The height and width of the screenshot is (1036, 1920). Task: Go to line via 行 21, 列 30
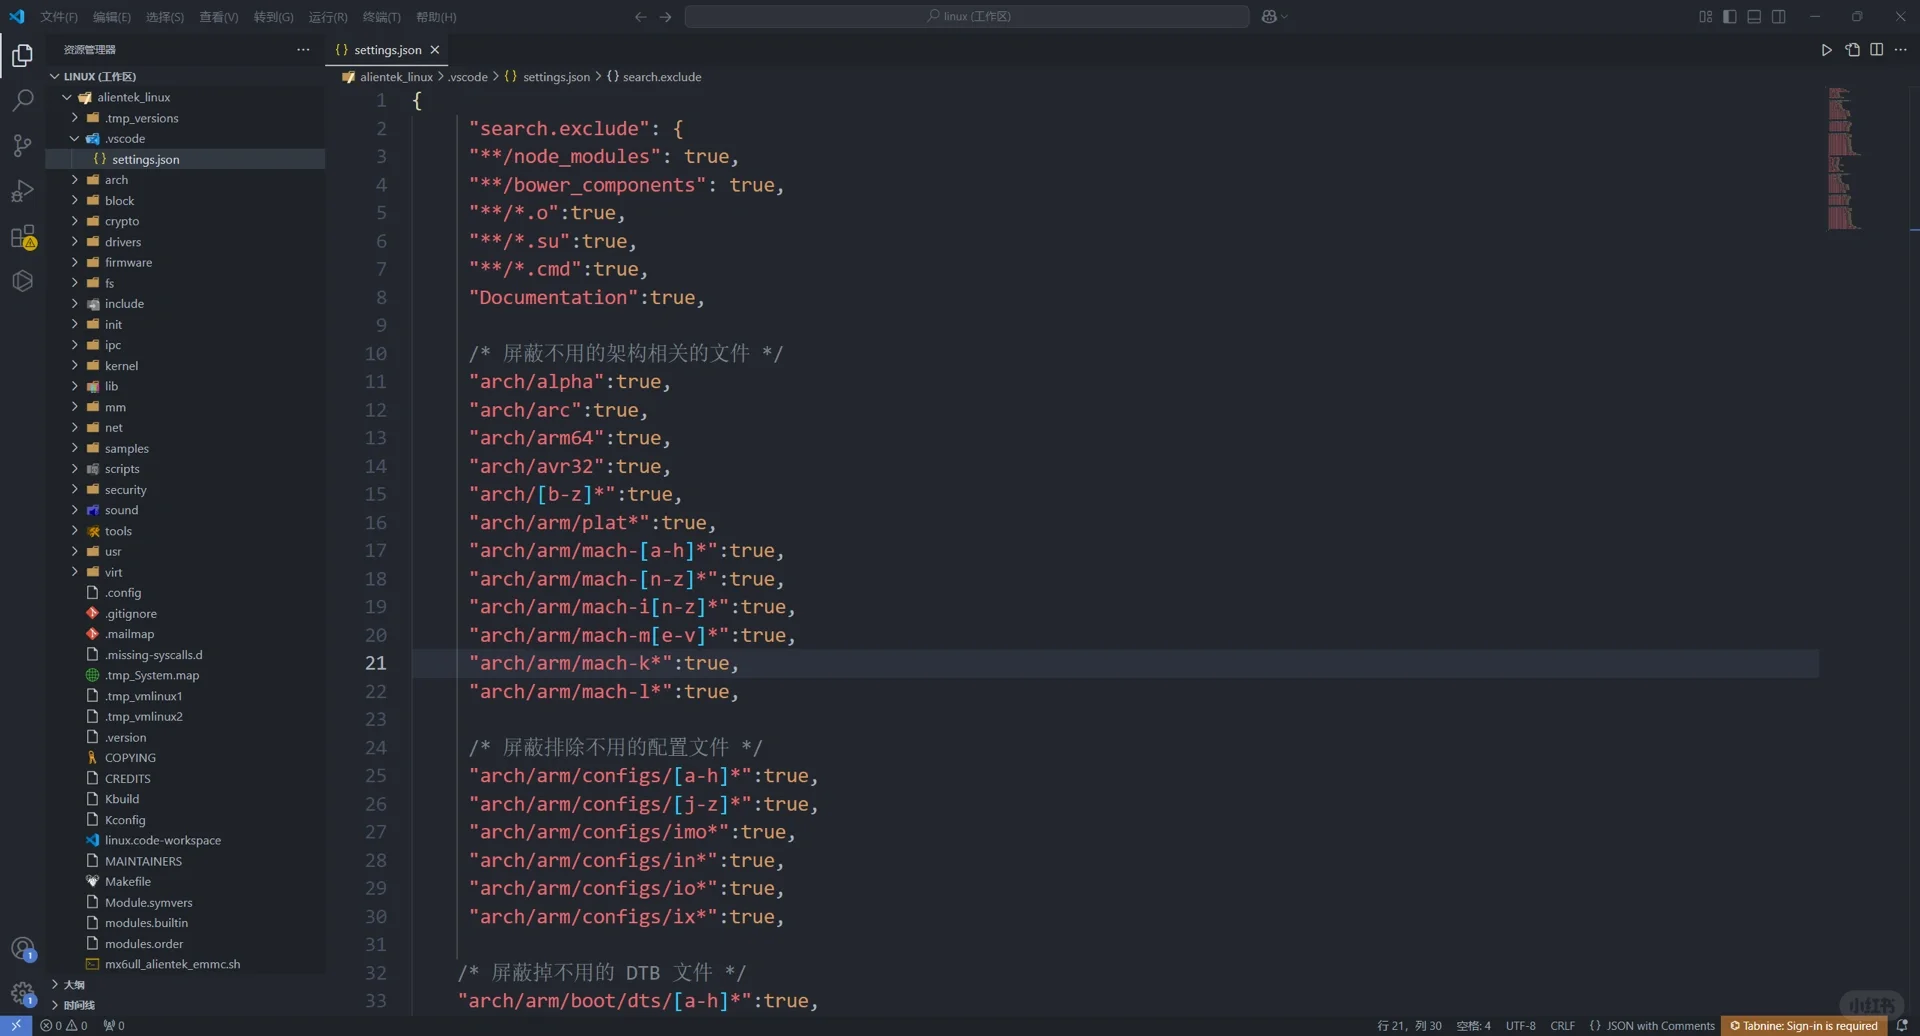pos(1410,1026)
